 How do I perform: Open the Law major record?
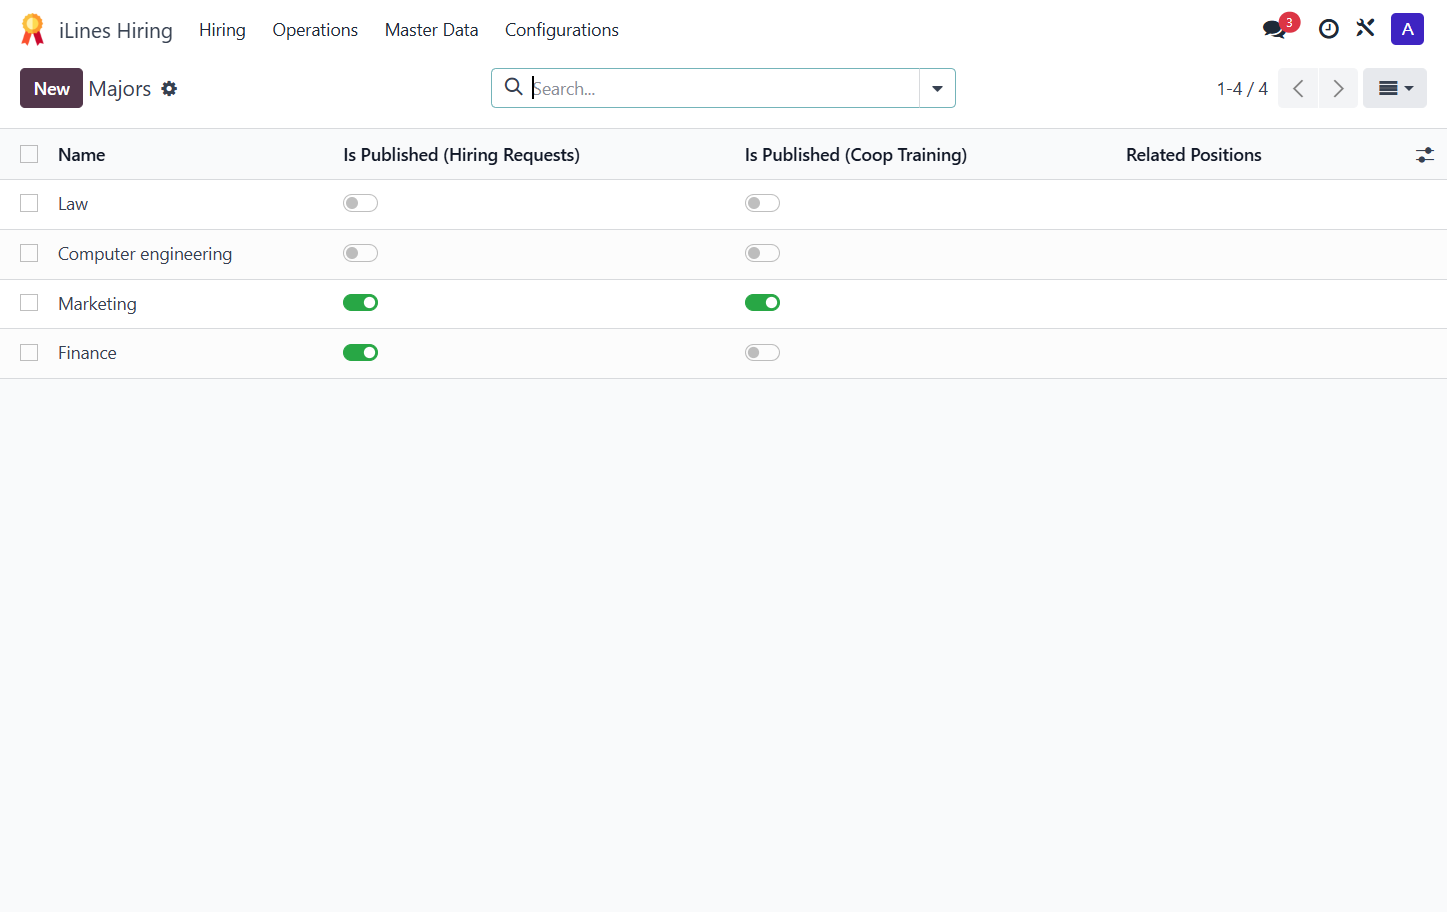(x=73, y=204)
